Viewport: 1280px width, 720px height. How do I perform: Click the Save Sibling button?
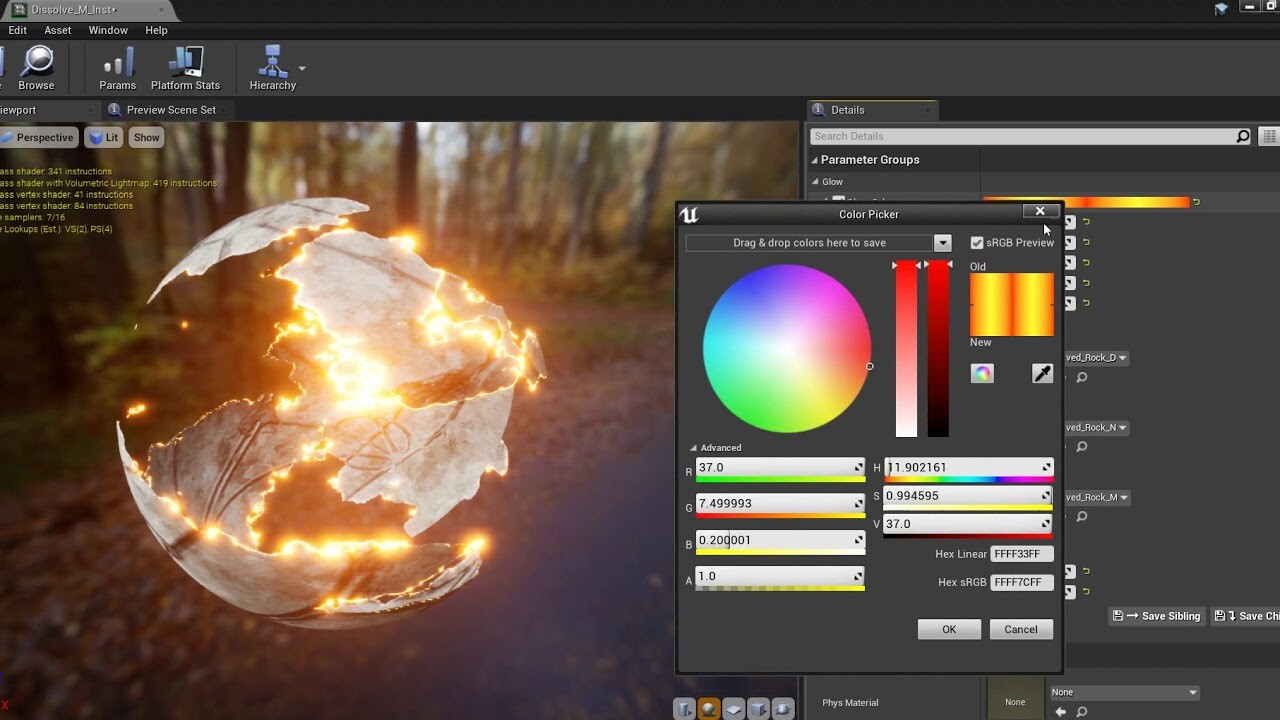pyautogui.click(x=1157, y=616)
